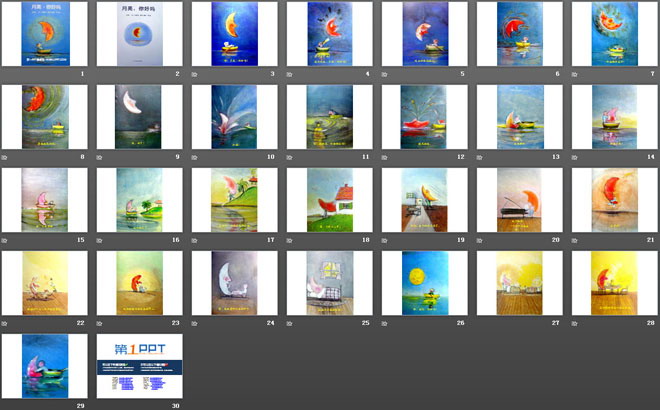Screen dimensions: 660x410
Task: Click the slide number label 1
Action: point(82,74)
